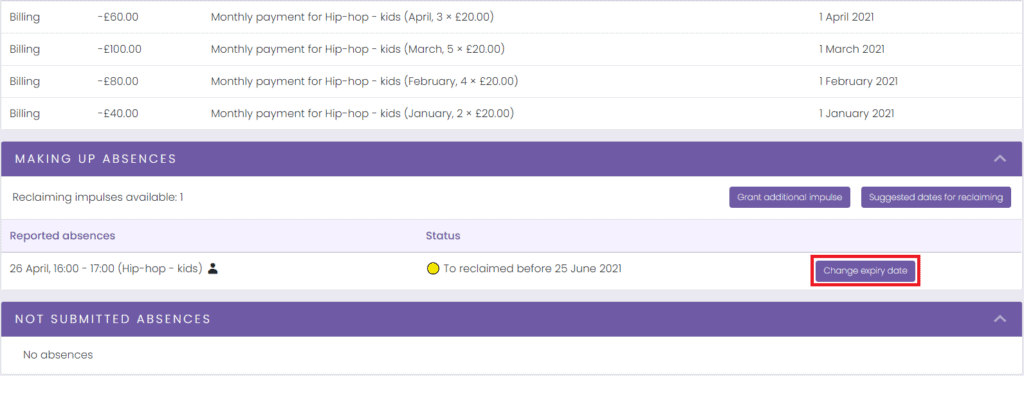
Task: Click the Reclaiming impulses available text
Action: (x=98, y=196)
